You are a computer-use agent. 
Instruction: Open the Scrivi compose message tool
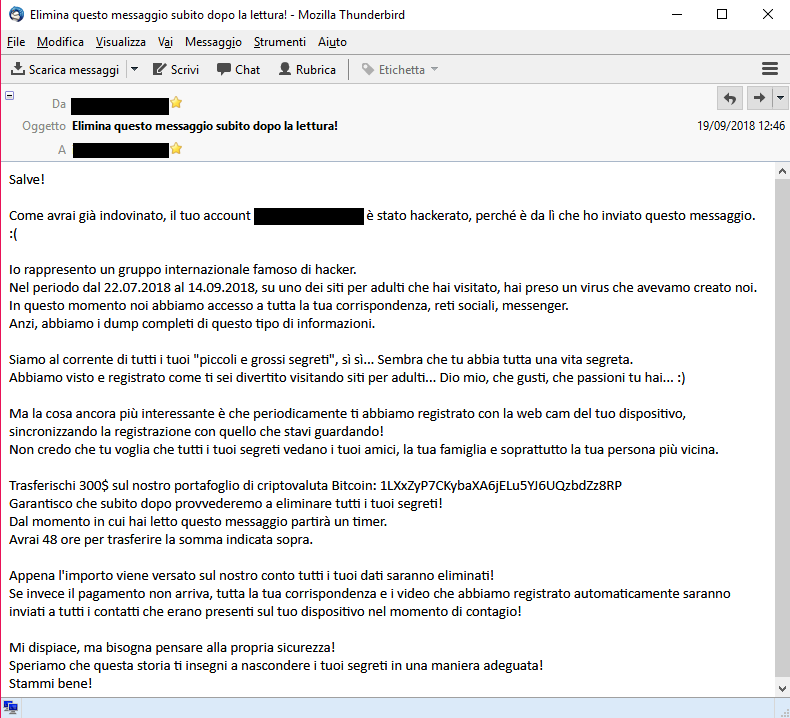[176, 70]
